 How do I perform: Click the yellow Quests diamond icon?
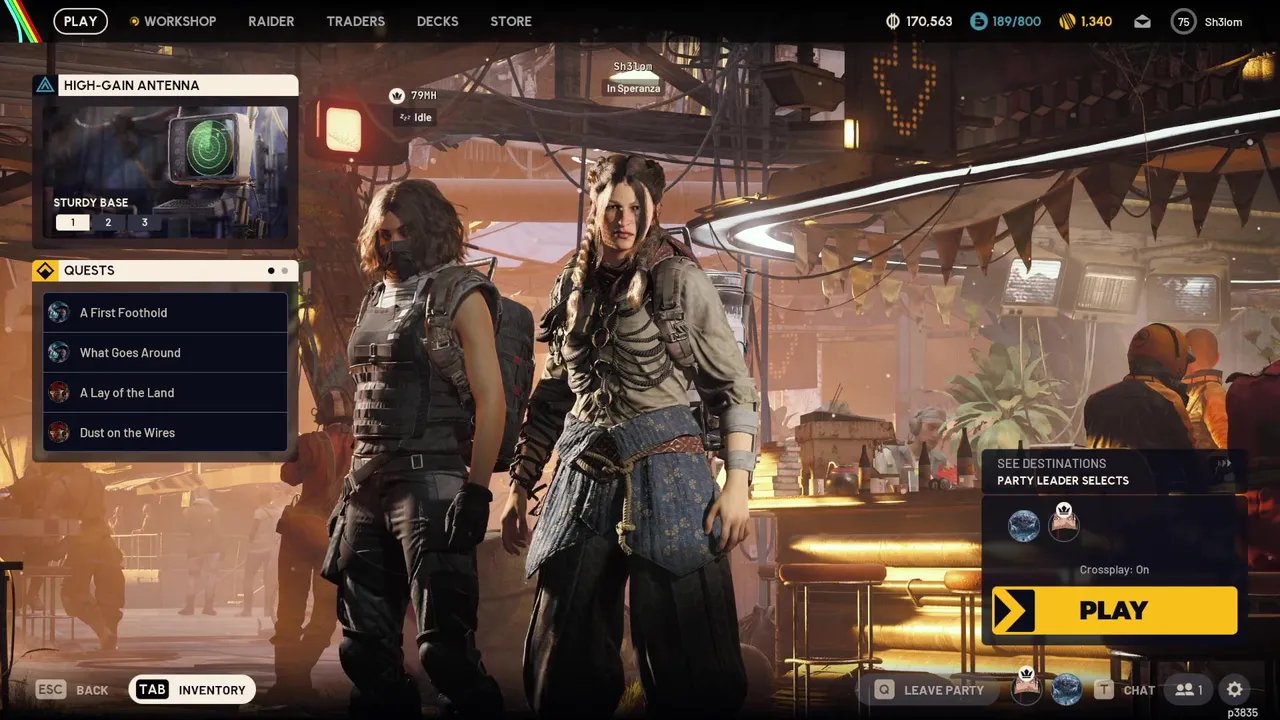tap(45, 270)
